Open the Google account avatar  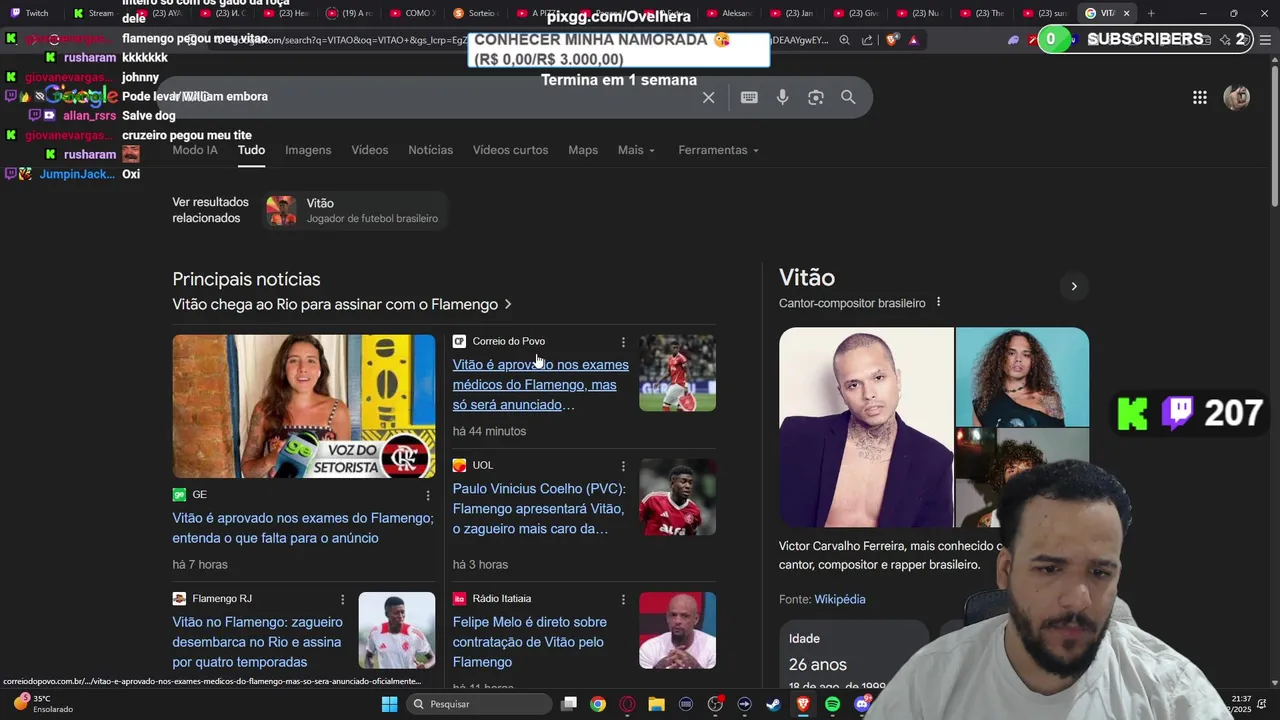coord(1237,97)
